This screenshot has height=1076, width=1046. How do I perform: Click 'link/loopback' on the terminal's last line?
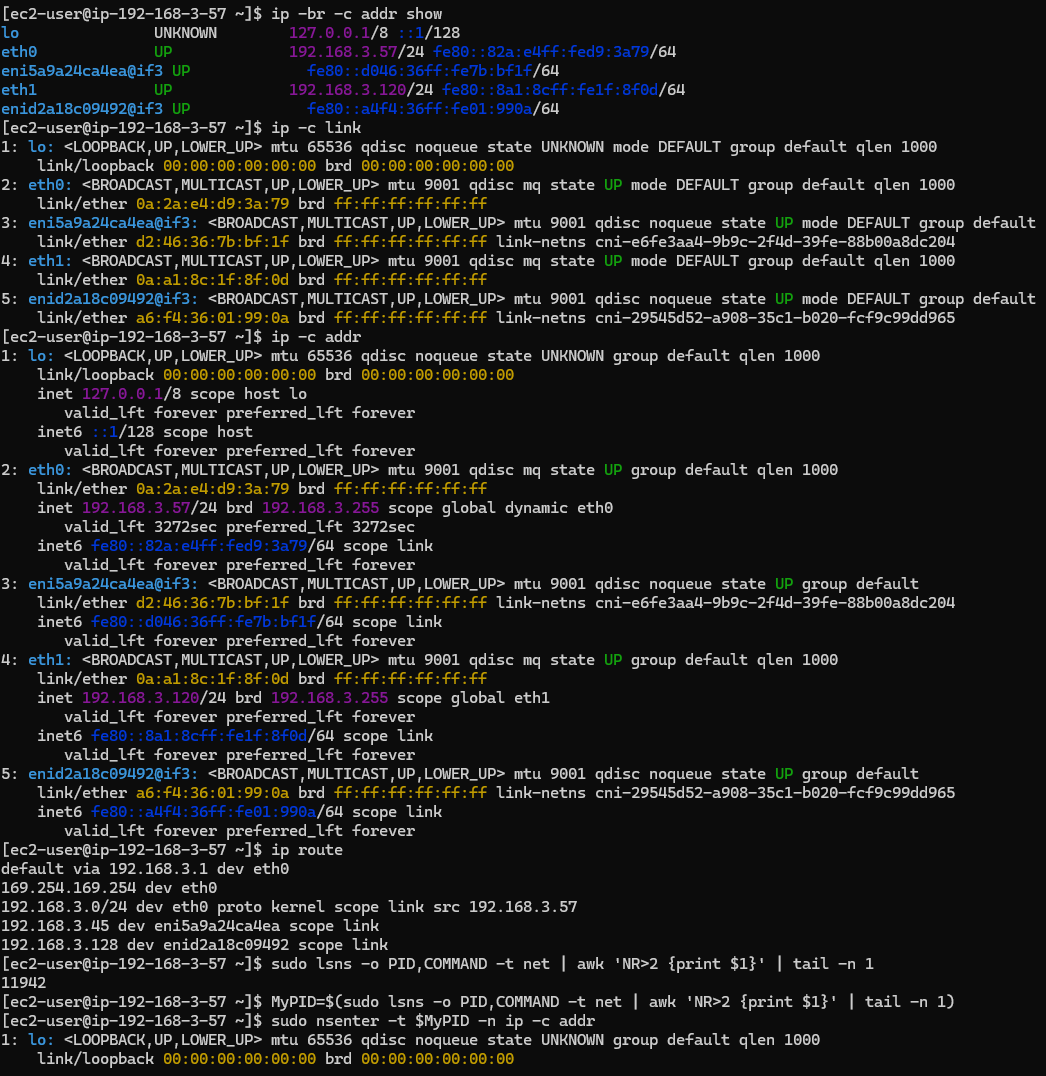[x=95, y=1059]
